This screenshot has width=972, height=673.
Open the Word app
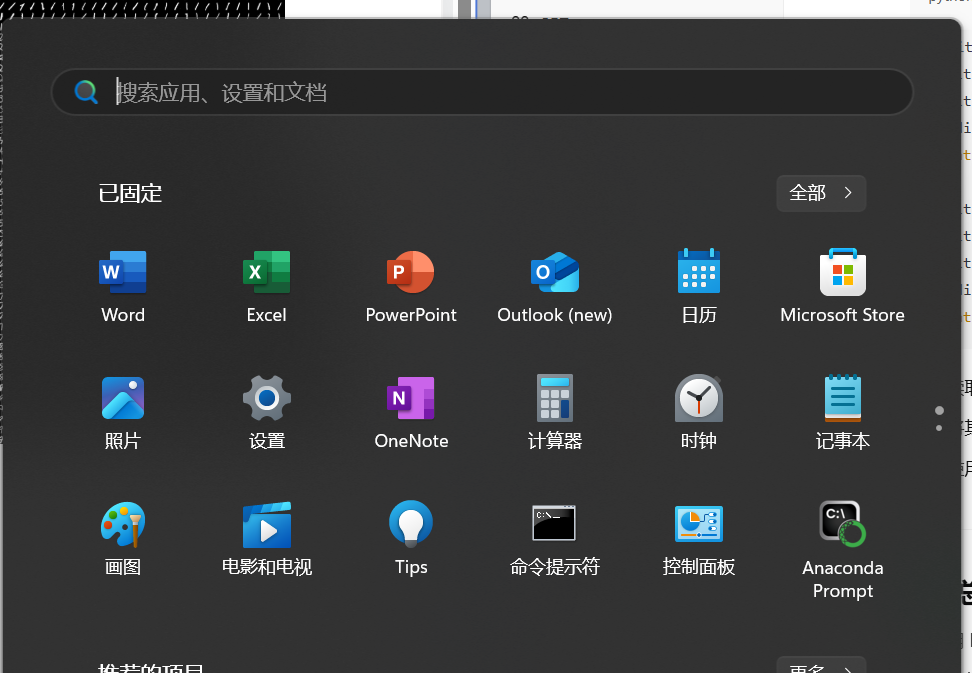click(x=123, y=286)
